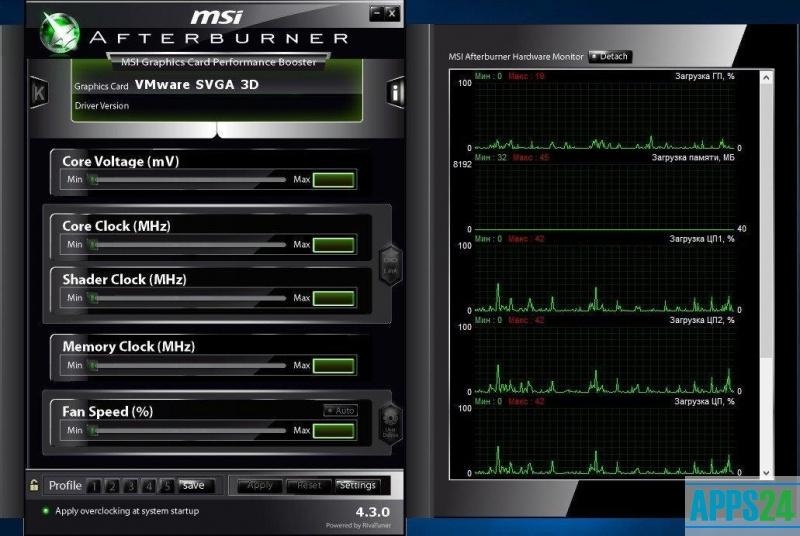This screenshot has height=536, width=800.
Task: Toggle the Link core and shader clocks button
Action: (390, 264)
